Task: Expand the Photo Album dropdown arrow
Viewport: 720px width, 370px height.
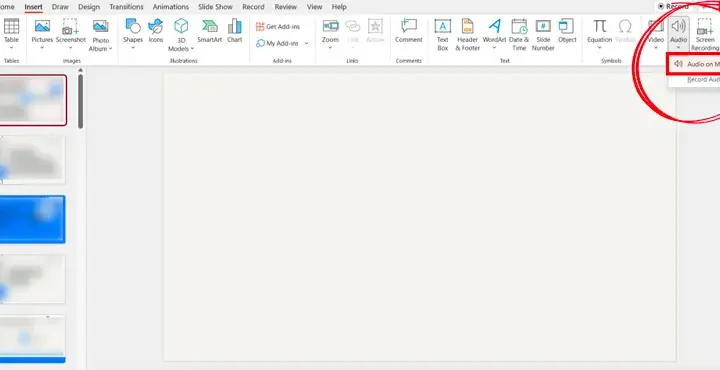Action: [x=111, y=49]
